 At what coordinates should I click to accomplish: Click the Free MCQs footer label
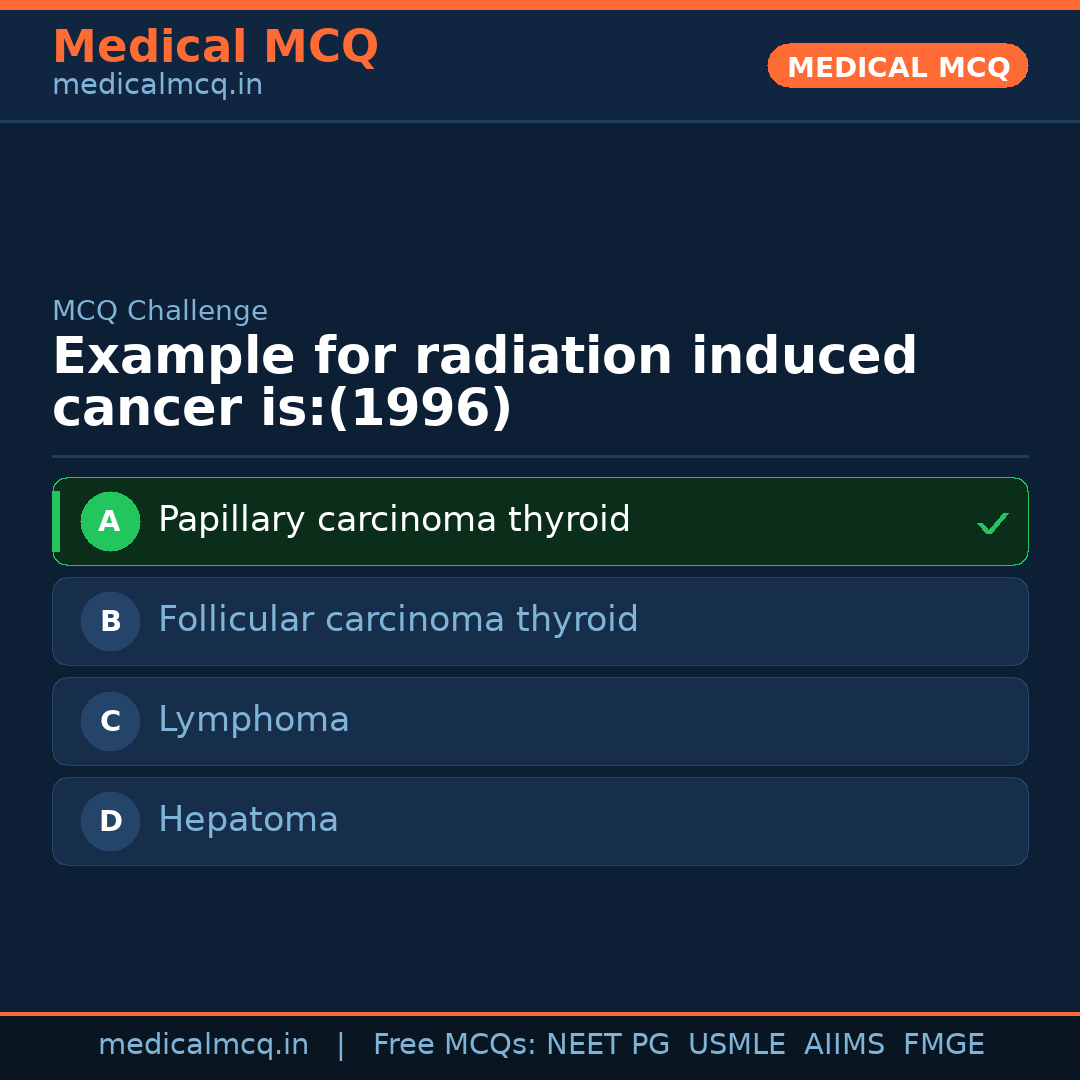tap(454, 1045)
